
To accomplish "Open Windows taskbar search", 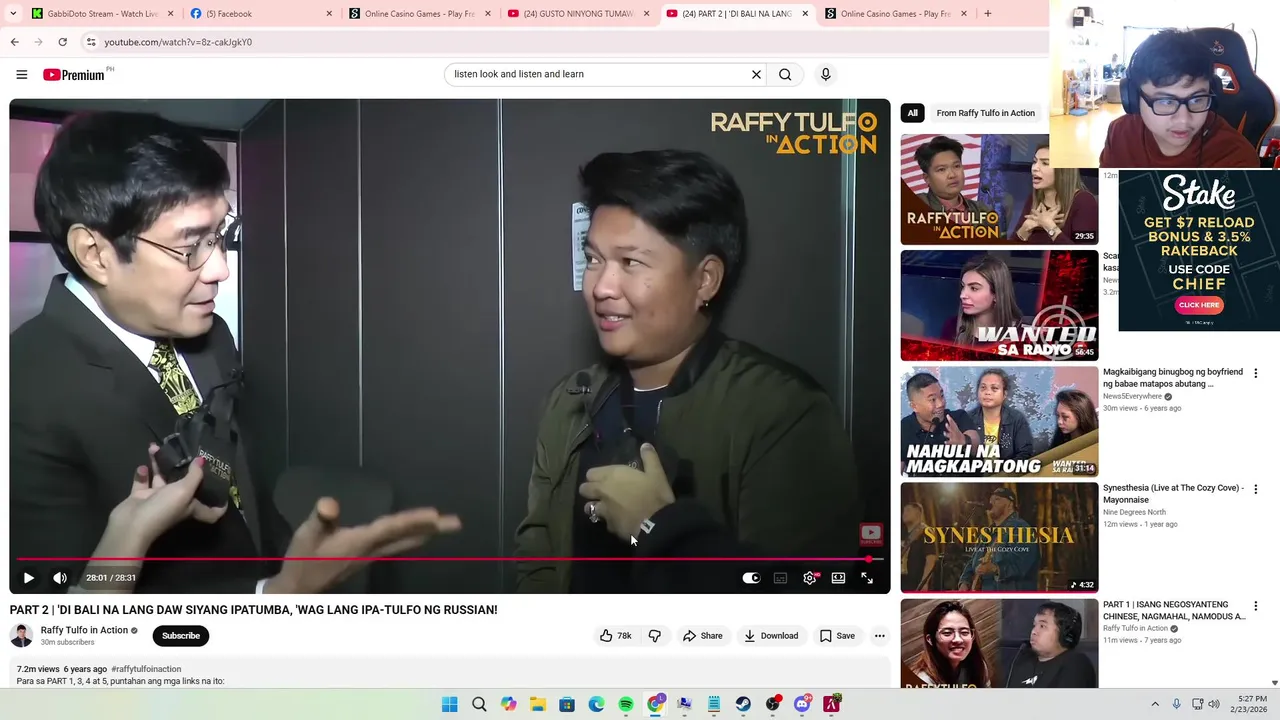I will 479,704.
